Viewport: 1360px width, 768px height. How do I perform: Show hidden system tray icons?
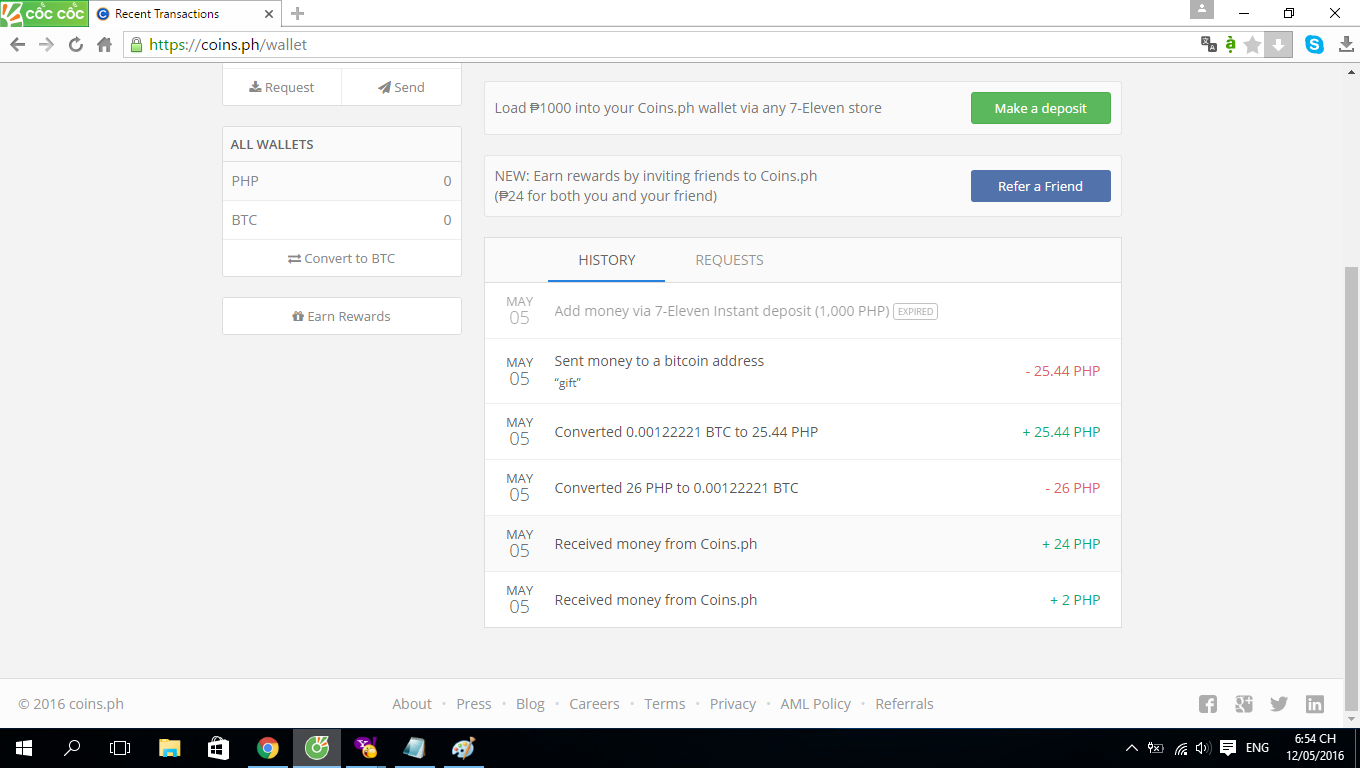point(1132,748)
